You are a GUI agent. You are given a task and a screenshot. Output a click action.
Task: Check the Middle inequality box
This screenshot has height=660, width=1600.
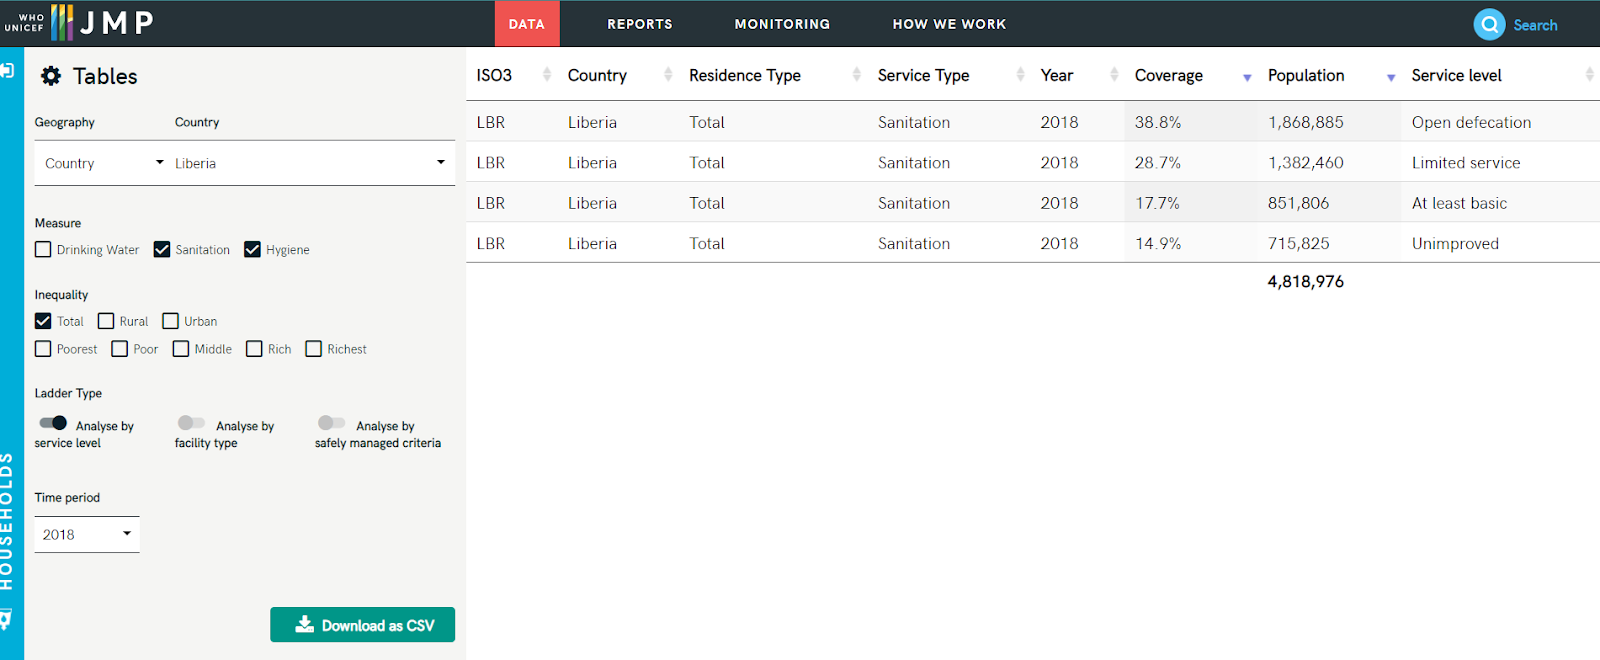(x=181, y=349)
